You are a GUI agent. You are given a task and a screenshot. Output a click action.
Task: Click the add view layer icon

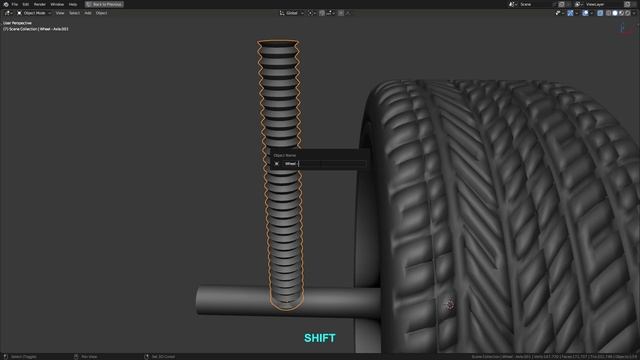(627, 4)
